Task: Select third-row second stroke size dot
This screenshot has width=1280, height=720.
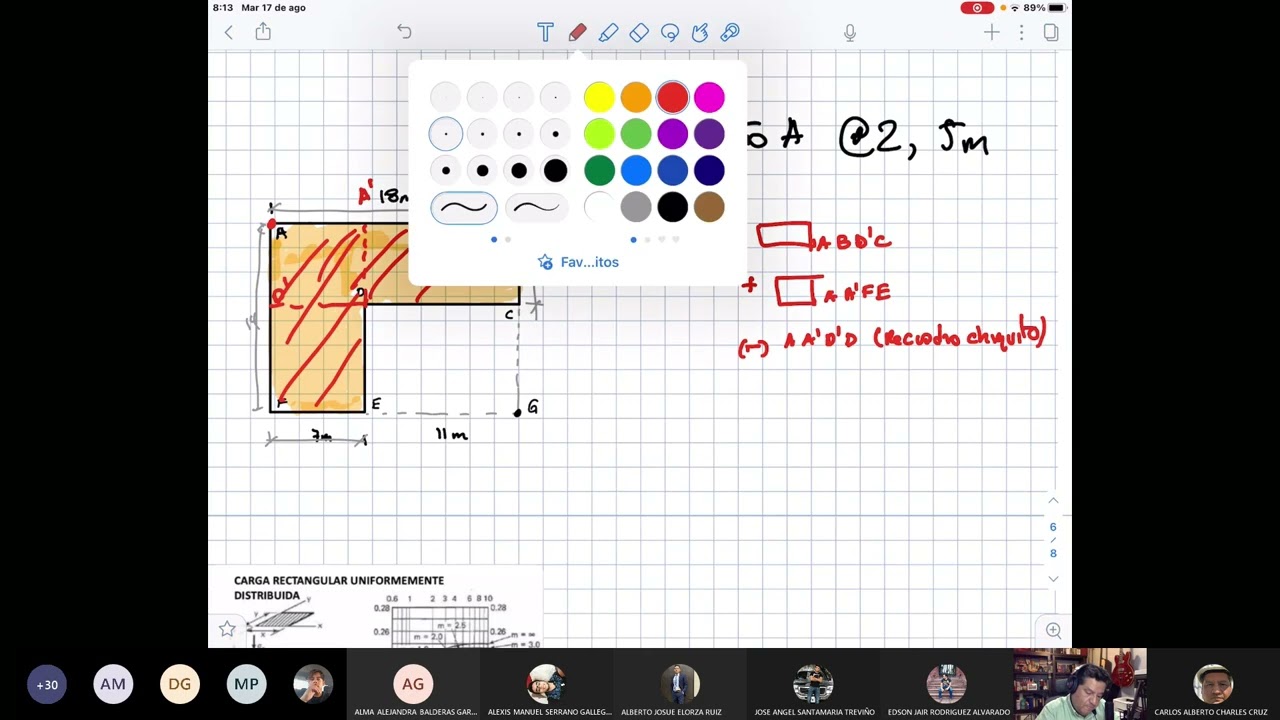Action: 482,170
